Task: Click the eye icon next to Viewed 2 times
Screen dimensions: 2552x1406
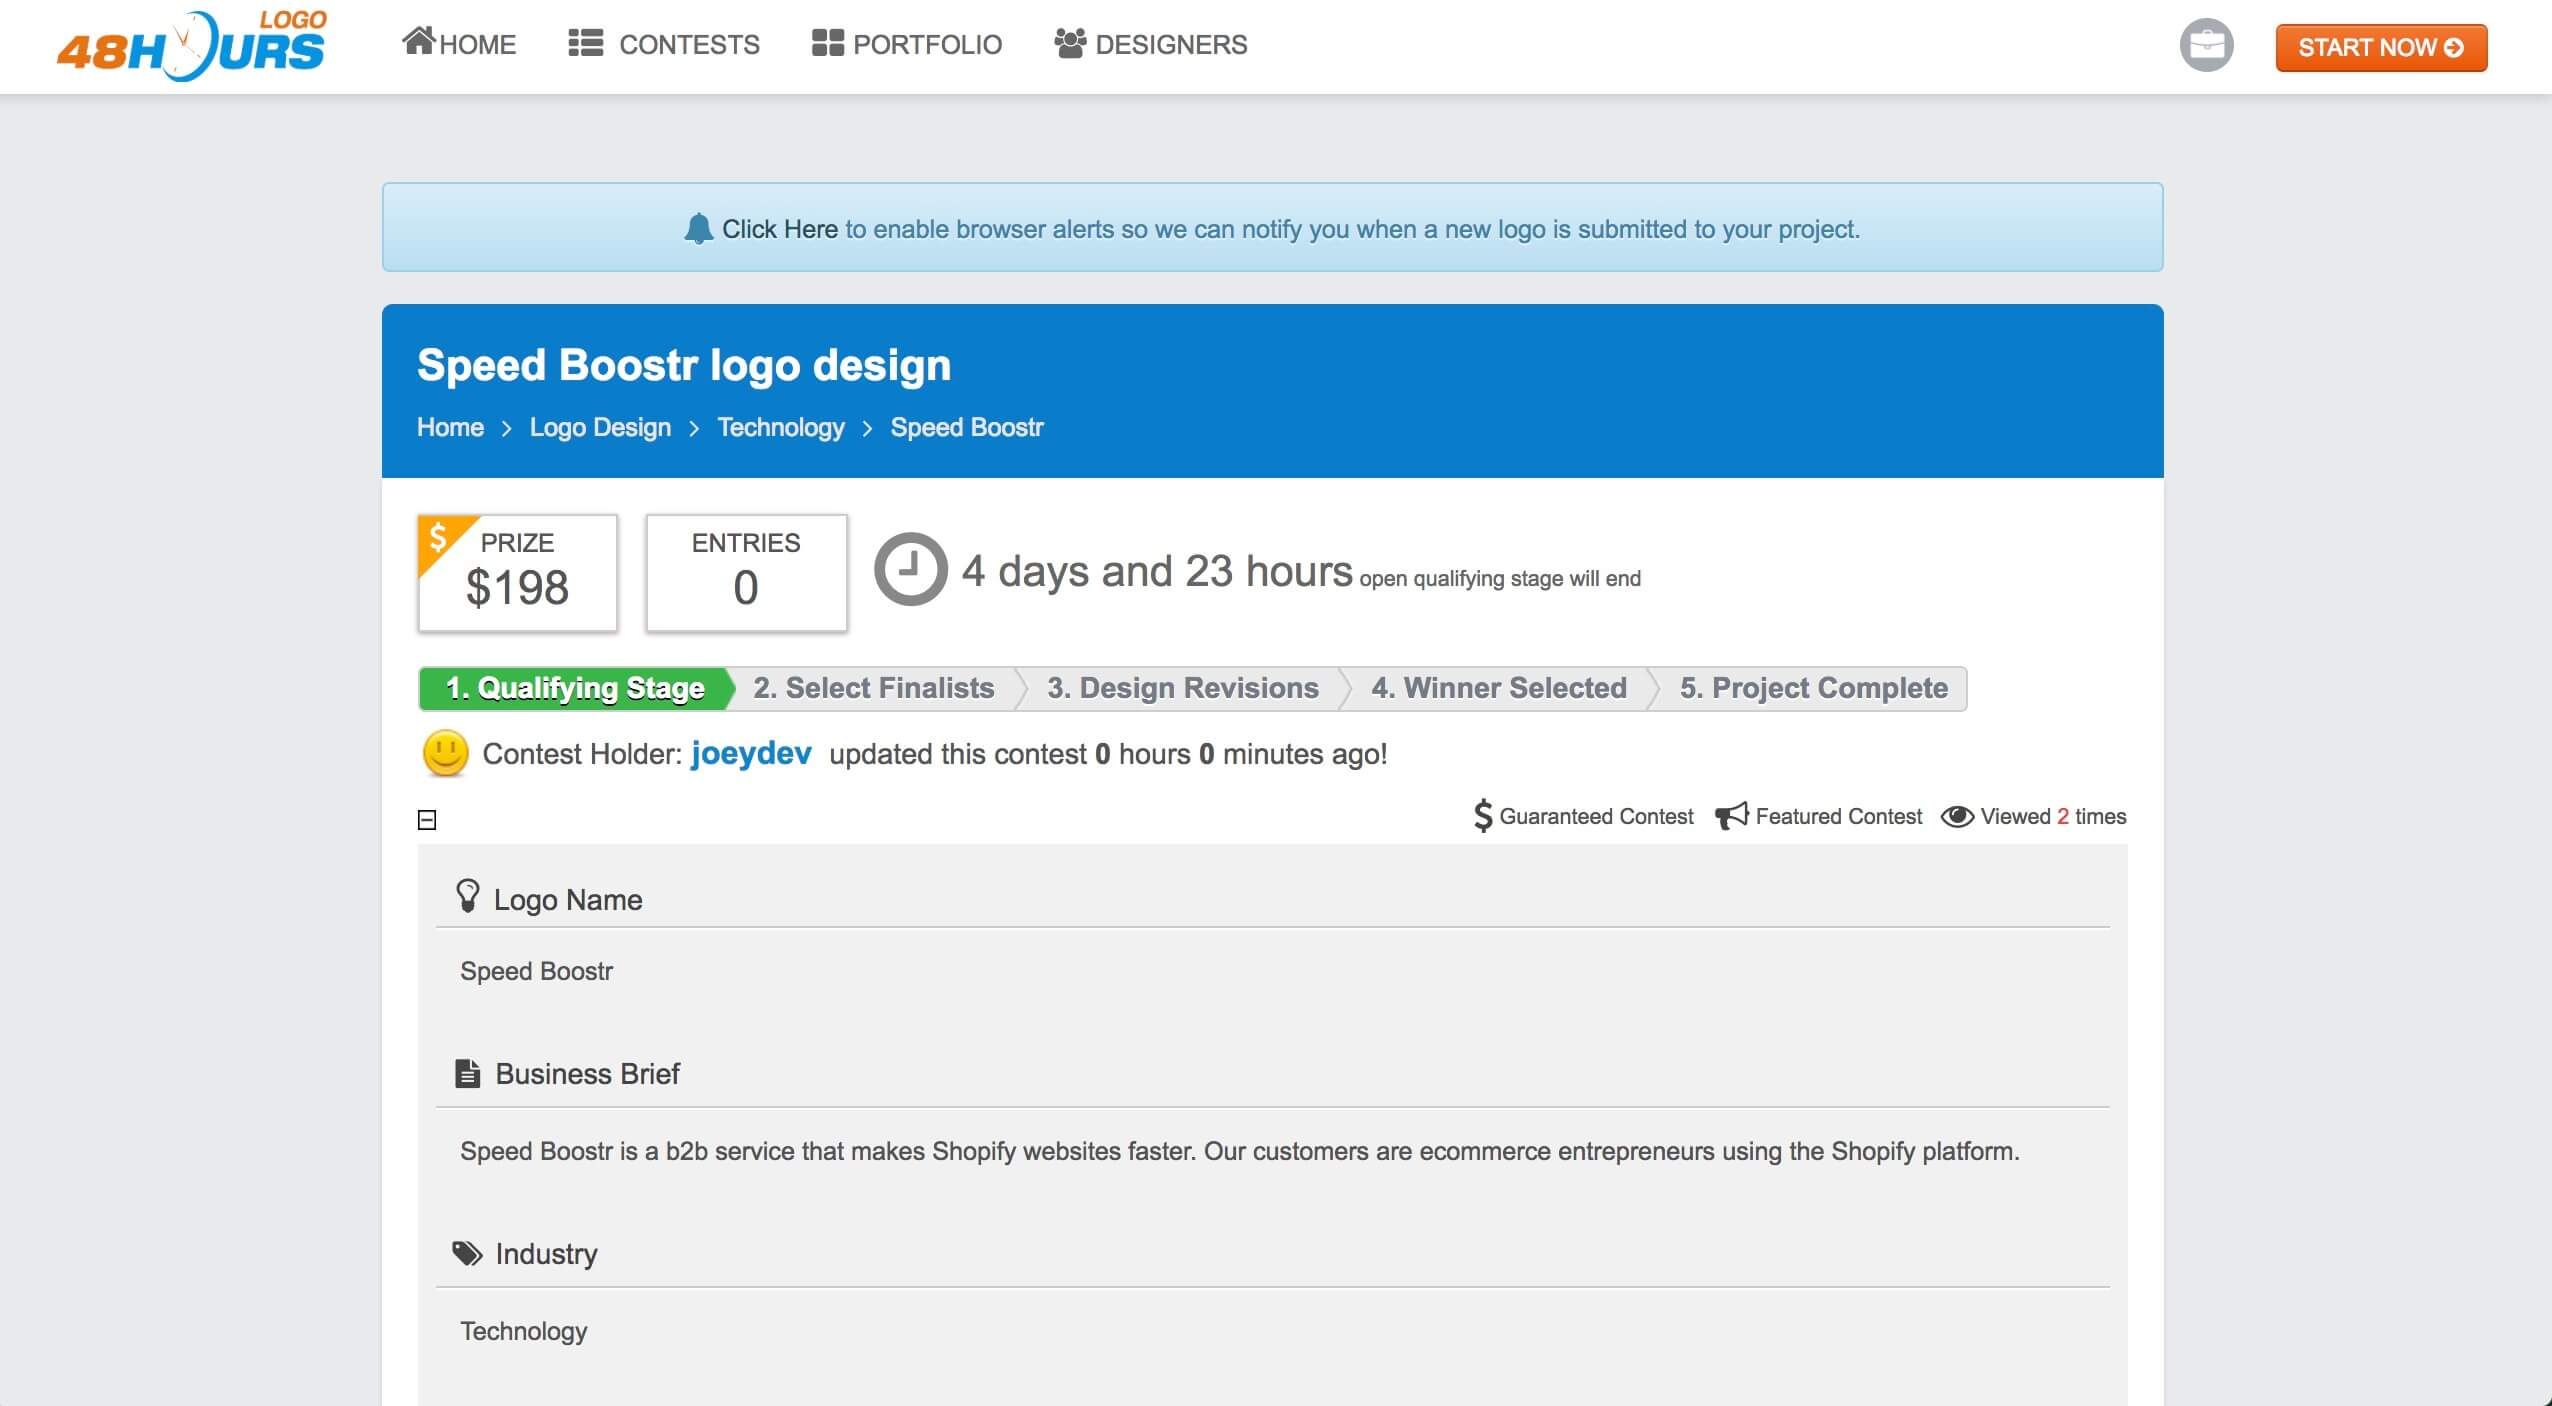Action: click(1957, 816)
